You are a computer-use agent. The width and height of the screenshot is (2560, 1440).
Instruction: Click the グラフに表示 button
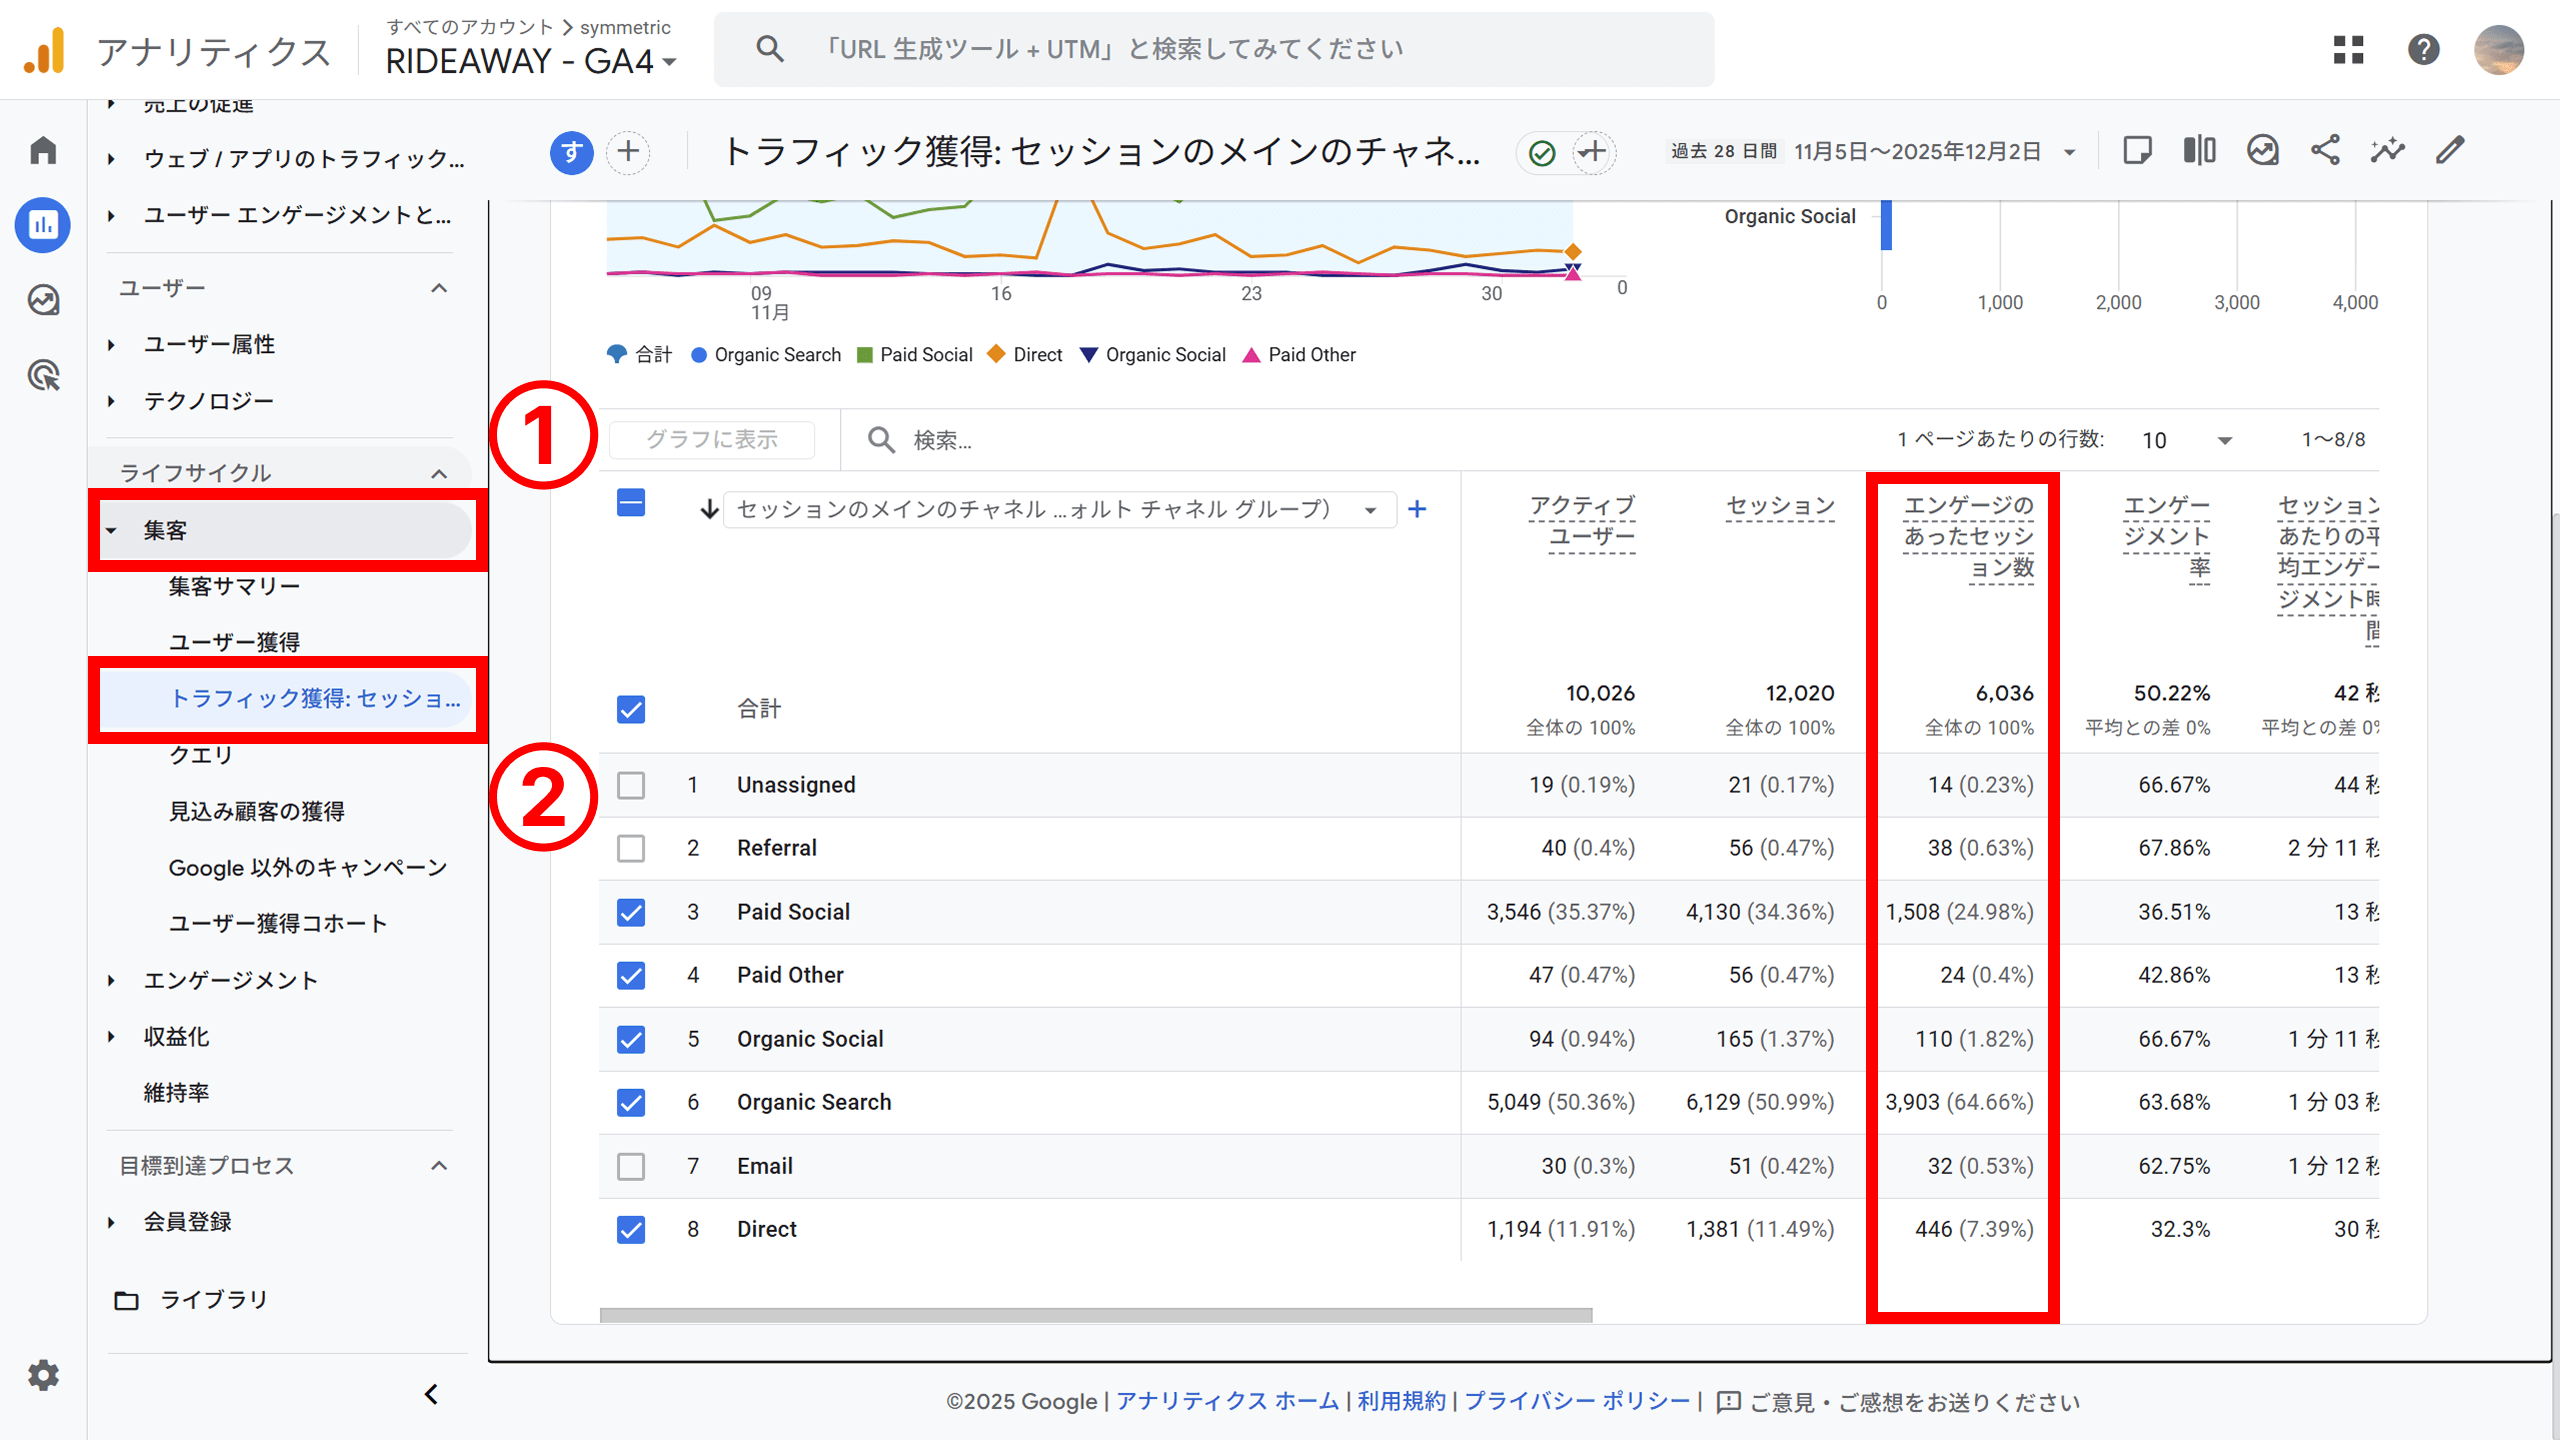click(x=712, y=439)
